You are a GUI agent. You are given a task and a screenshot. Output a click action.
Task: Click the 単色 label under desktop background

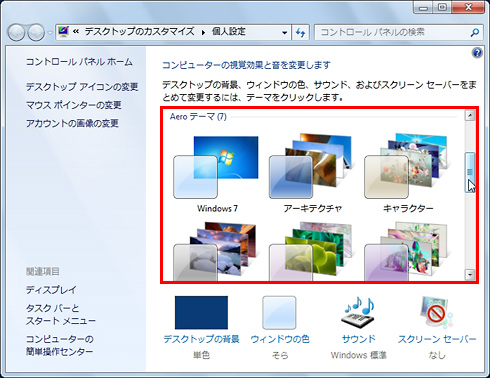click(201, 355)
